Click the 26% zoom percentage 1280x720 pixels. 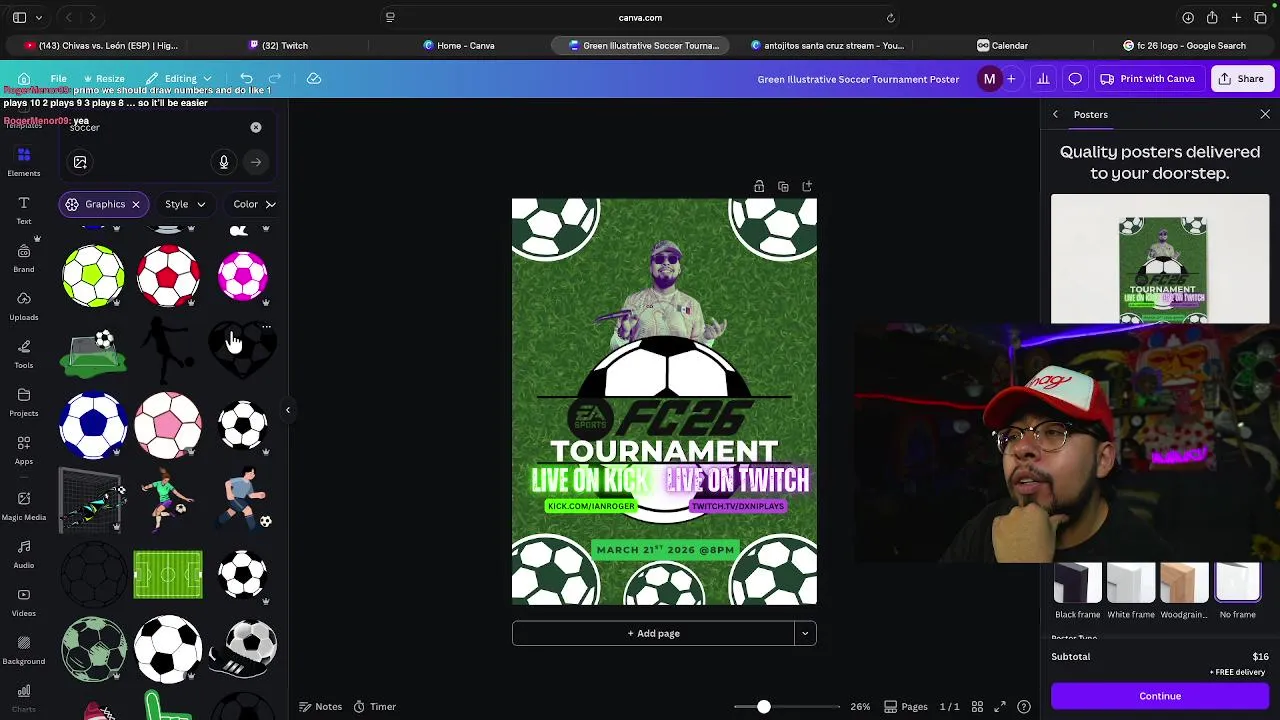(860, 706)
